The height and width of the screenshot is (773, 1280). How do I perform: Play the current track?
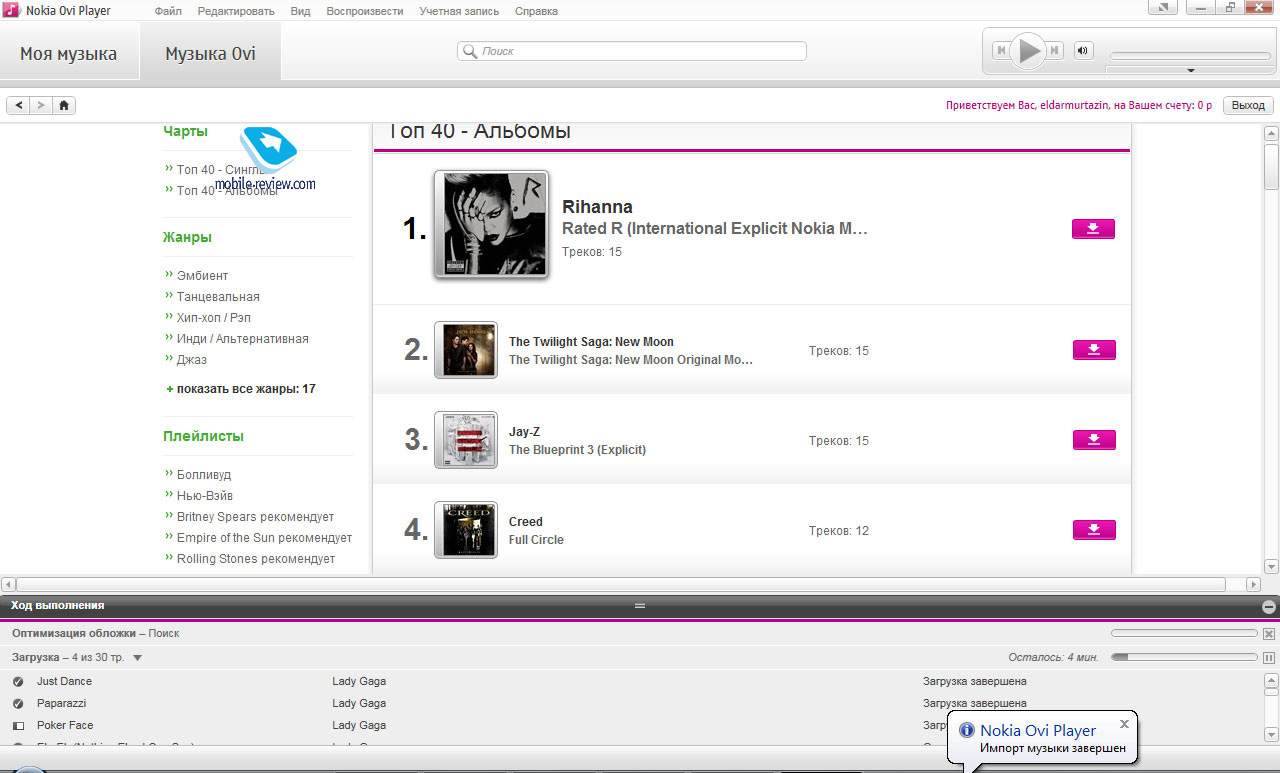pyautogui.click(x=1027, y=50)
